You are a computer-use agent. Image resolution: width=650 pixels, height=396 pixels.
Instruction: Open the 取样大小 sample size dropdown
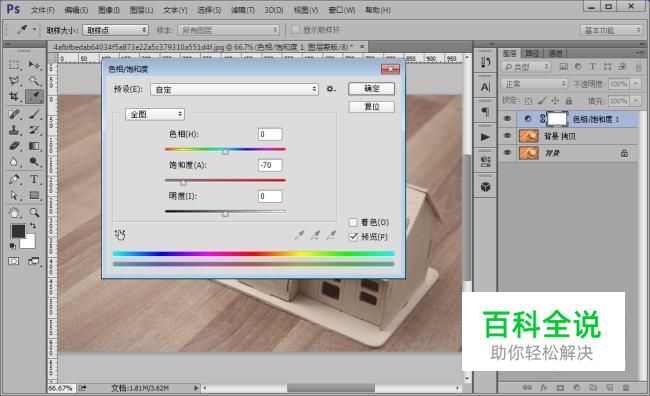115,30
